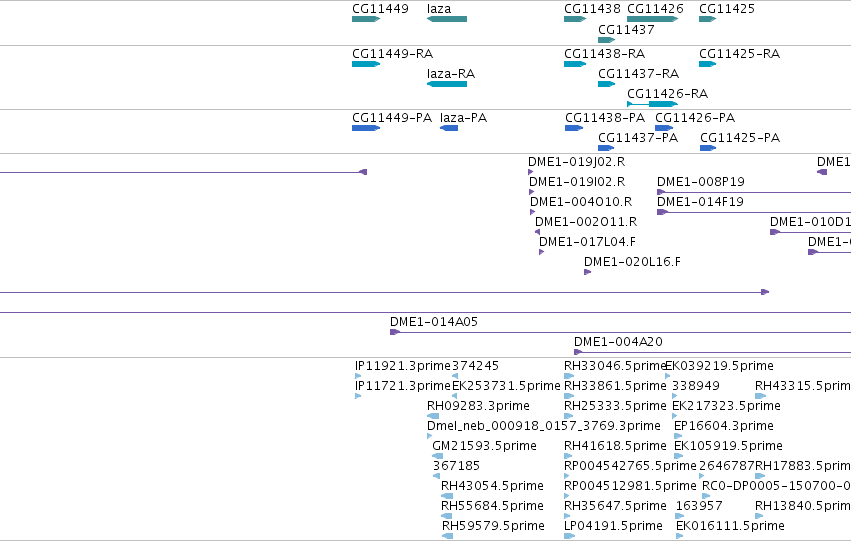Select the CG11426 gene bar
The width and height of the screenshot is (851, 541).
pos(652,19)
